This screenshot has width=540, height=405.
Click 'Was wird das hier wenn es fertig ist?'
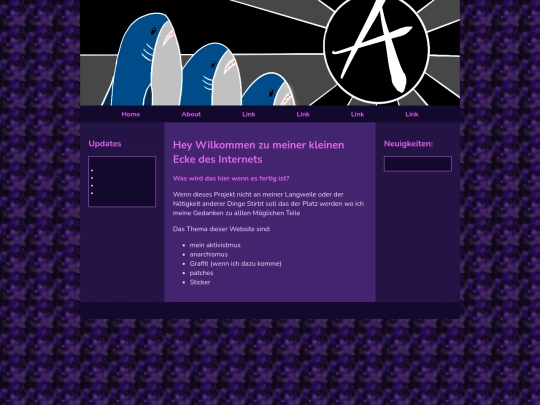[x=231, y=178]
